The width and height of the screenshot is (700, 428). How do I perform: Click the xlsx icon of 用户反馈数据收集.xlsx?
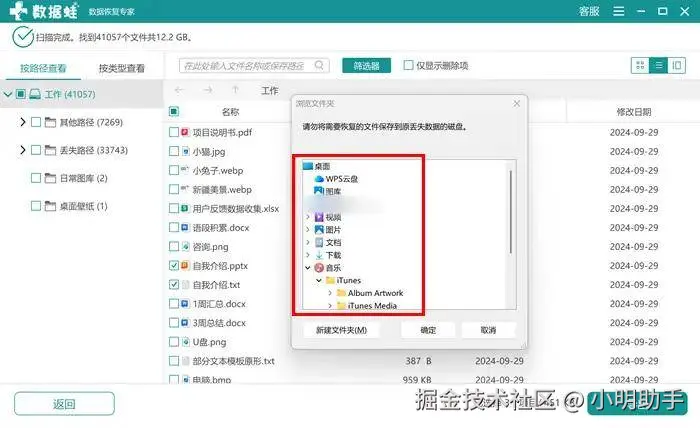185,208
